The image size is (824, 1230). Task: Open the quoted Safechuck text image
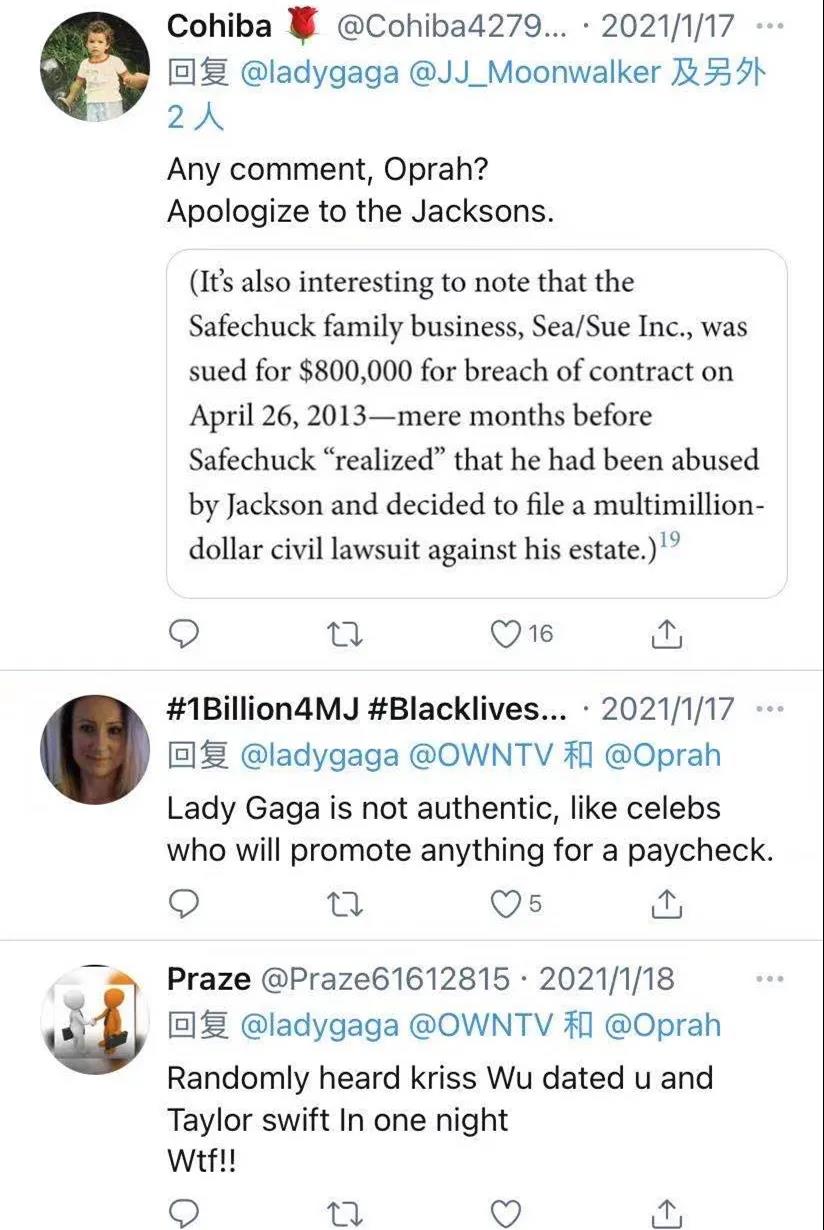click(x=476, y=423)
